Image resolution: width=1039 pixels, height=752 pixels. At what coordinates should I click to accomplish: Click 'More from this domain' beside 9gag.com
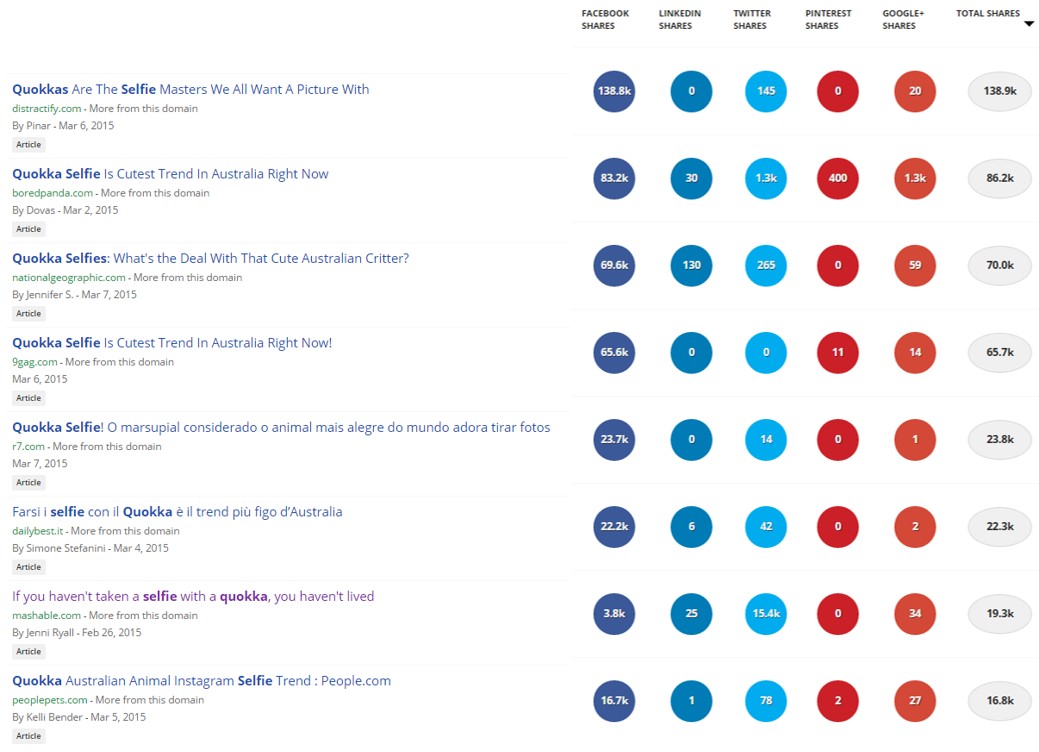coord(119,362)
